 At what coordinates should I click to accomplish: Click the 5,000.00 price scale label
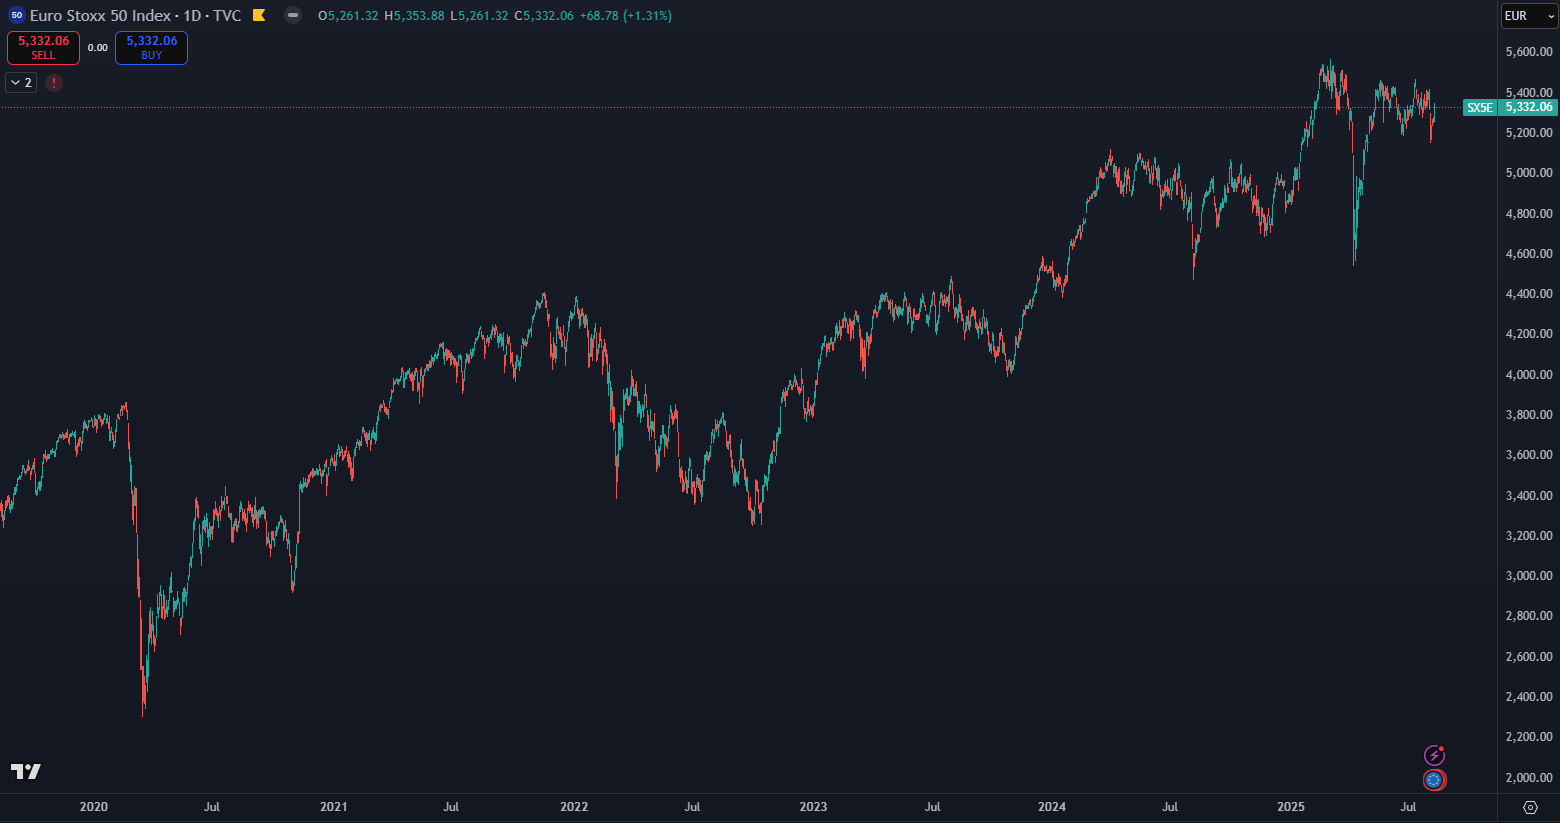coord(1529,173)
